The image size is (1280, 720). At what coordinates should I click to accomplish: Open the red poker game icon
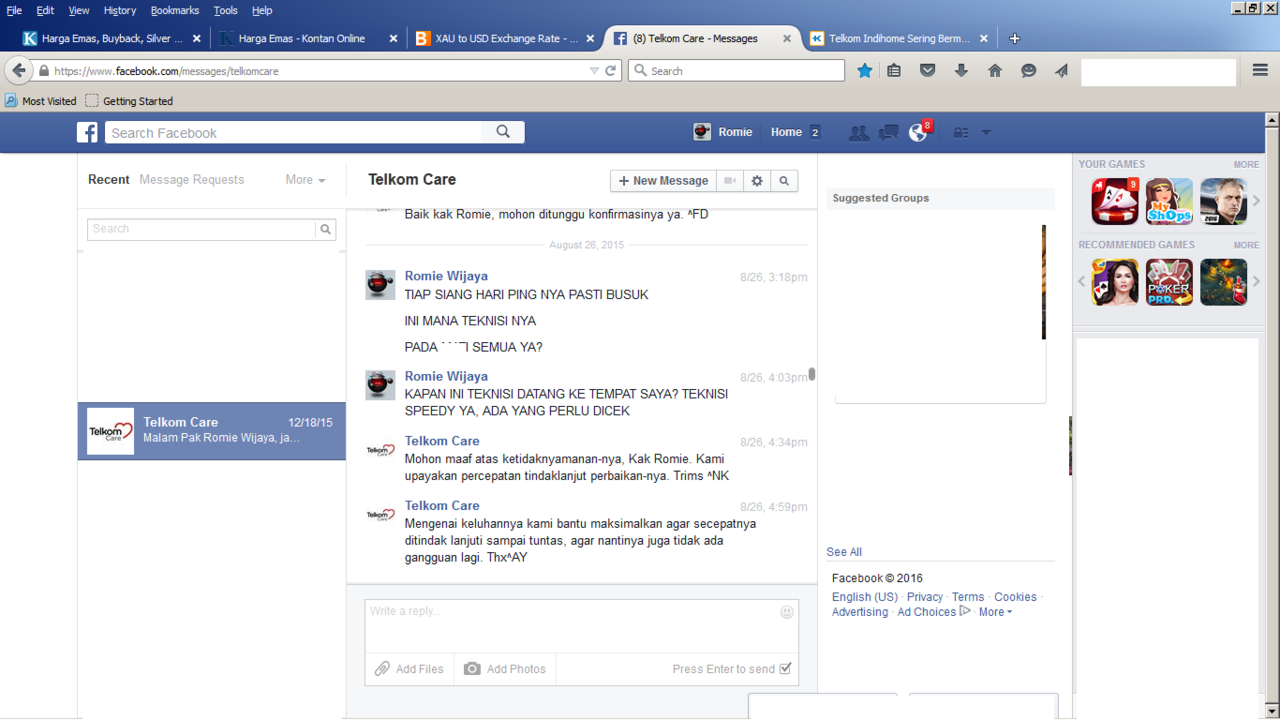point(1115,201)
